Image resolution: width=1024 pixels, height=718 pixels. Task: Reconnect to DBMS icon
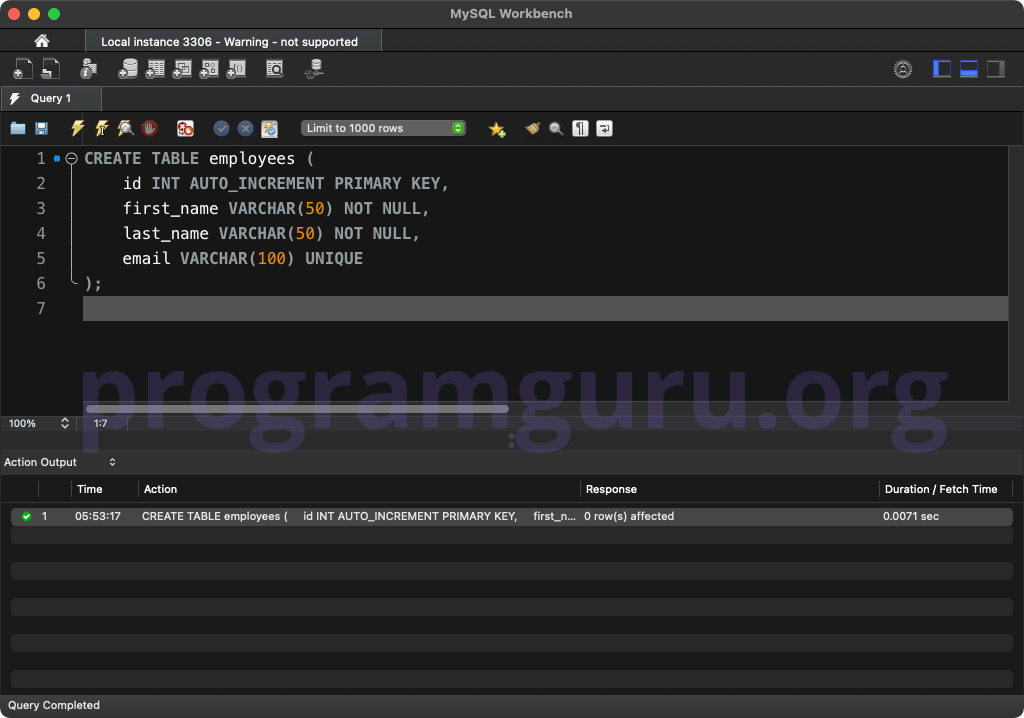tap(314, 69)
